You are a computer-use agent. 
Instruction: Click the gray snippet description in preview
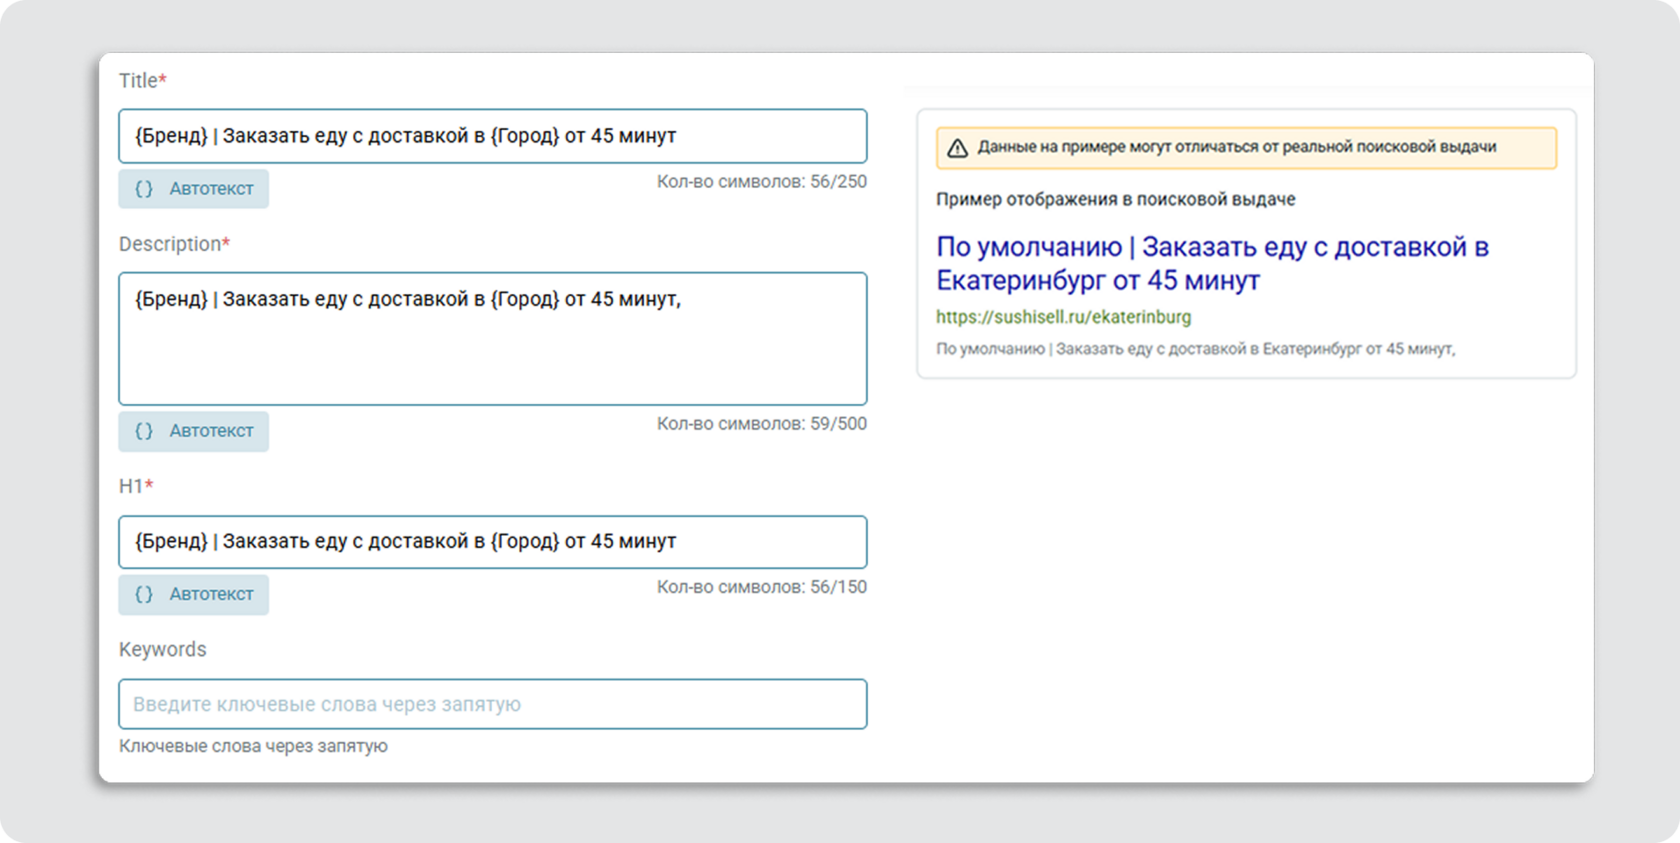tap(1195, 349)
